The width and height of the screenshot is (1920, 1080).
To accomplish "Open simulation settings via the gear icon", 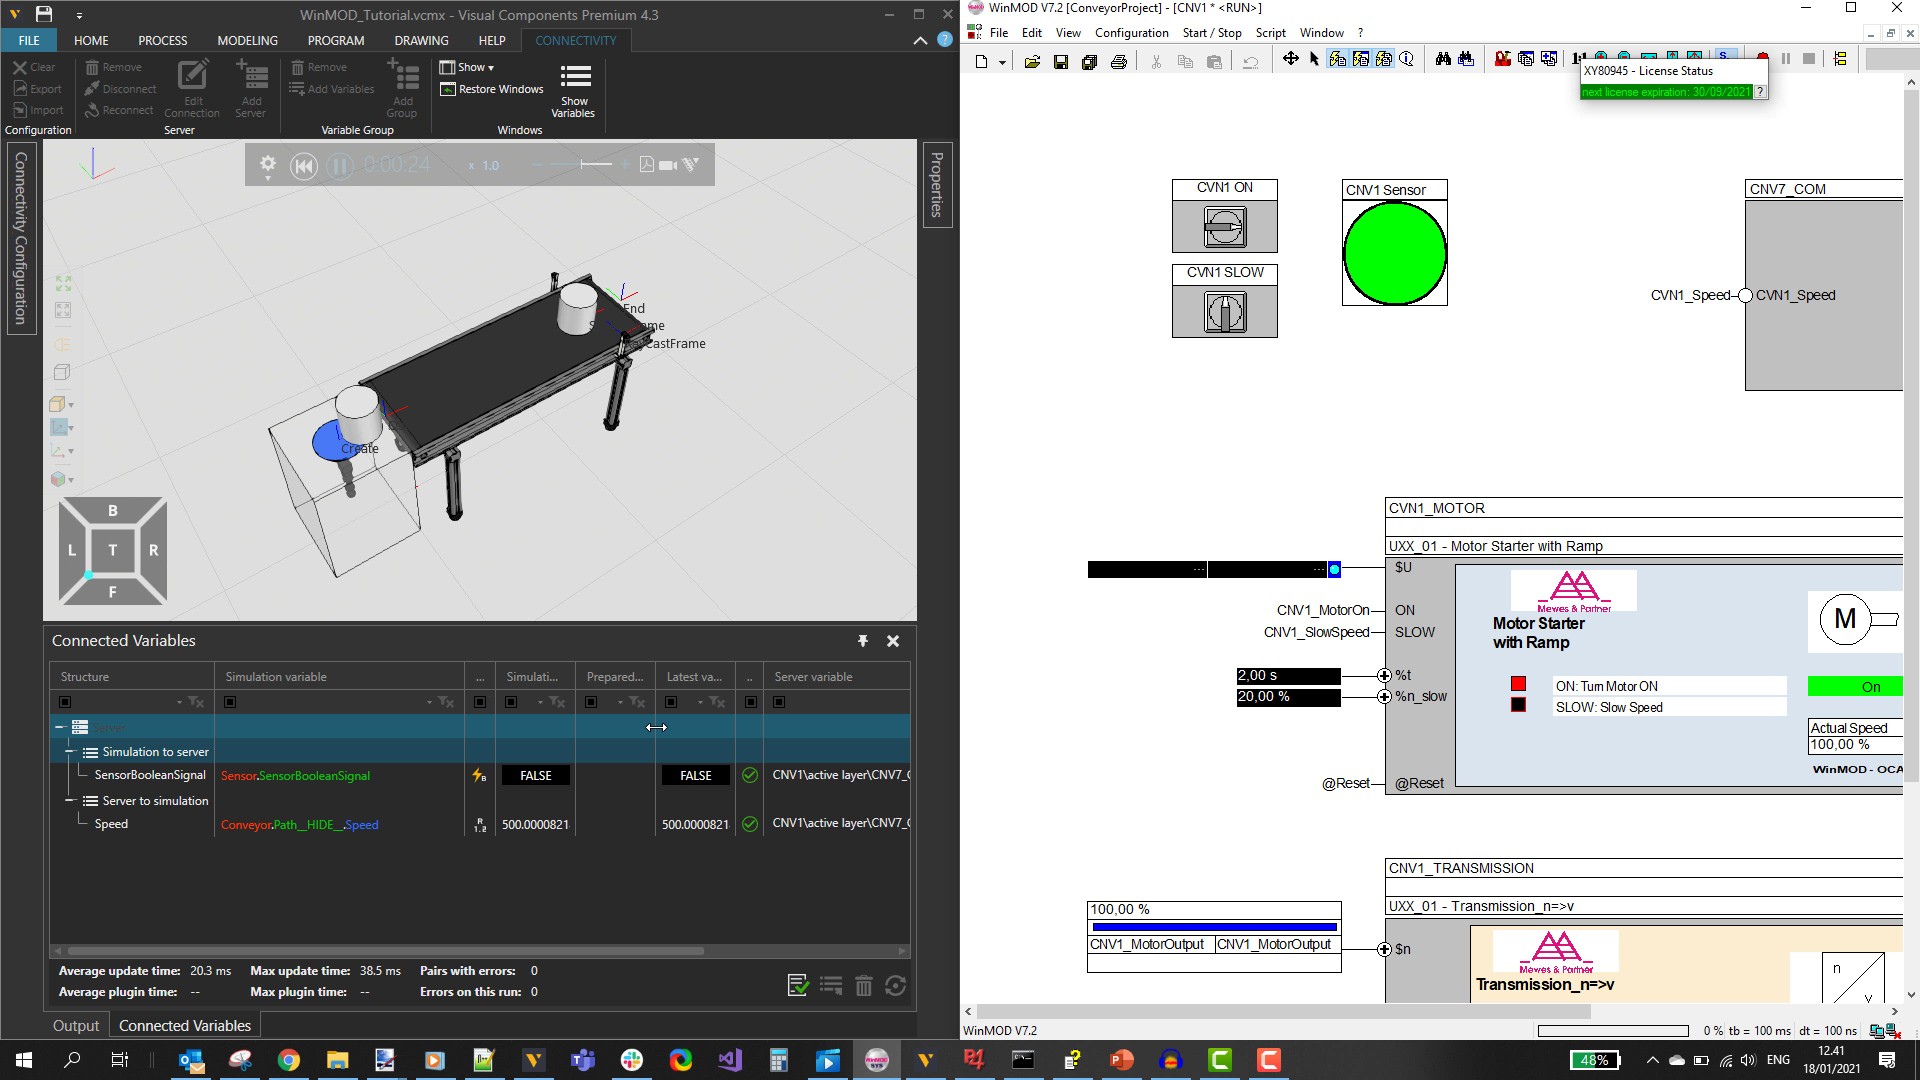I will tap(267, 163).
